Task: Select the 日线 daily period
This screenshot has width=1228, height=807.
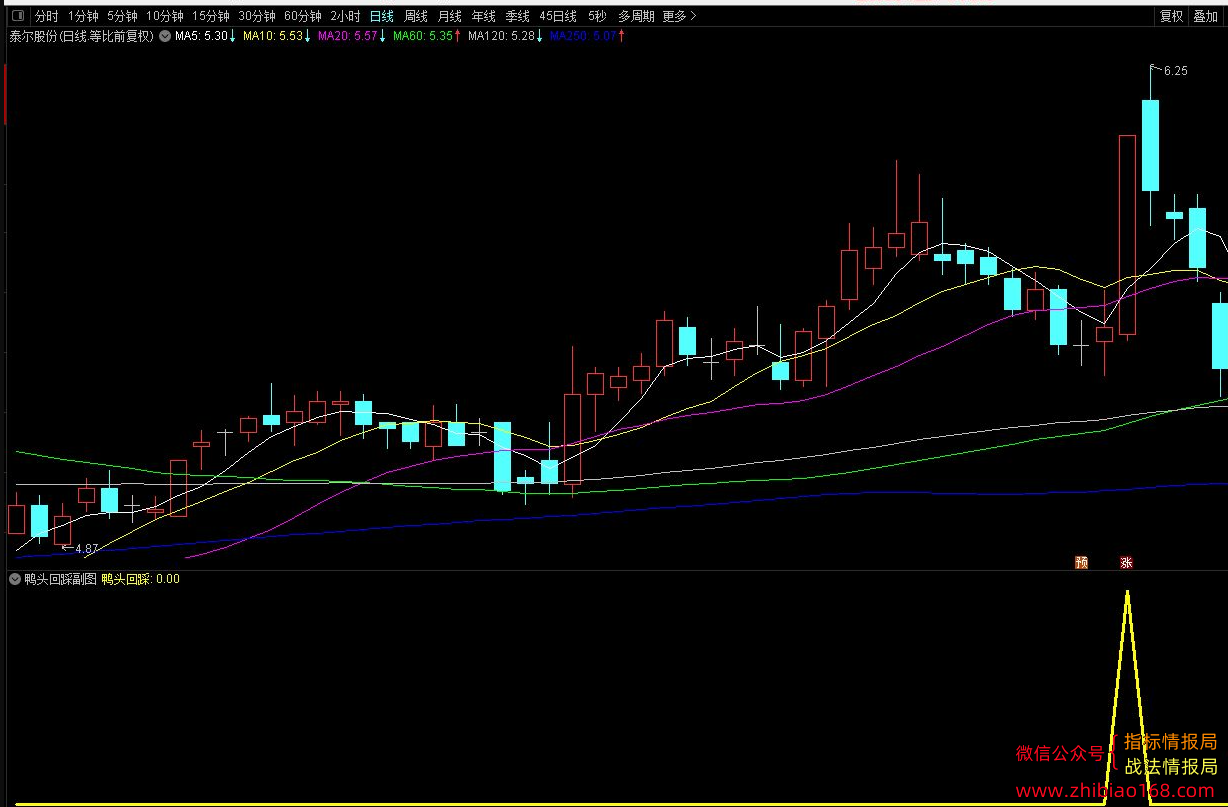Action: click(x=382, y=16)
